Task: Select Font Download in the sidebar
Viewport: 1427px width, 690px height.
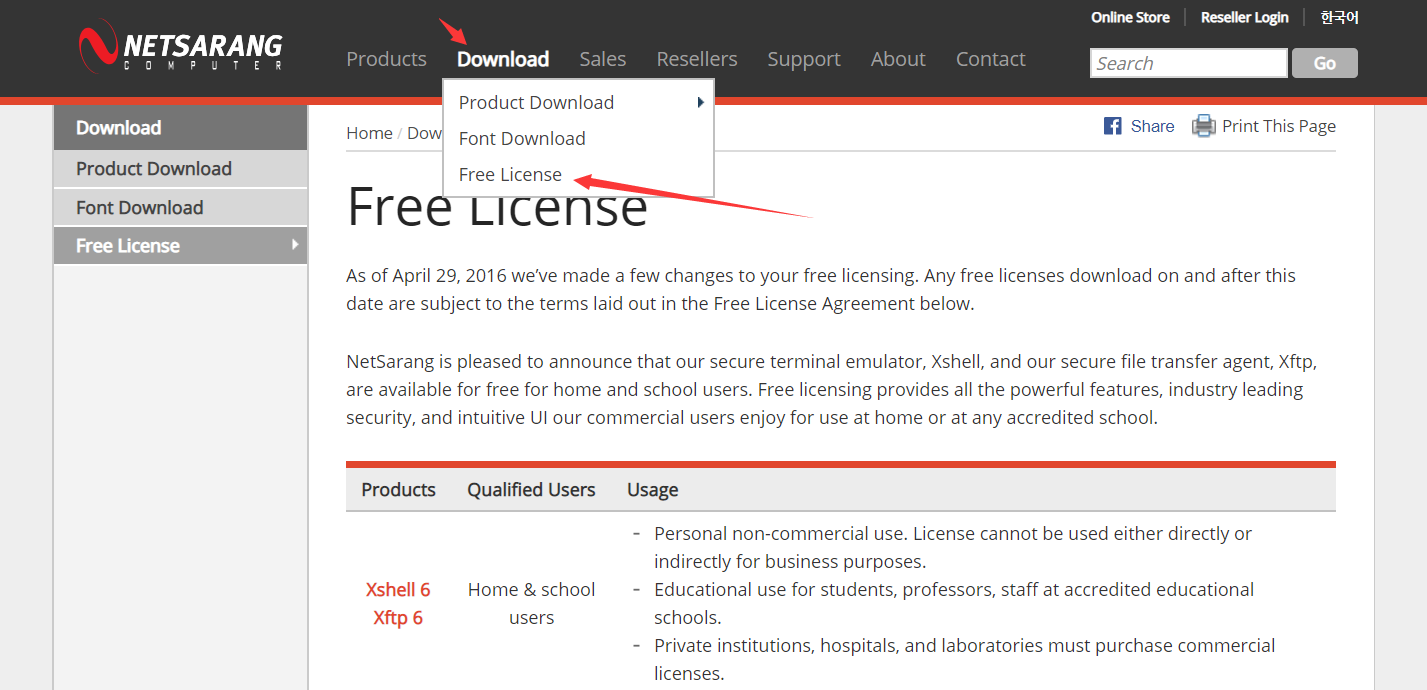Action: (180, 207)
